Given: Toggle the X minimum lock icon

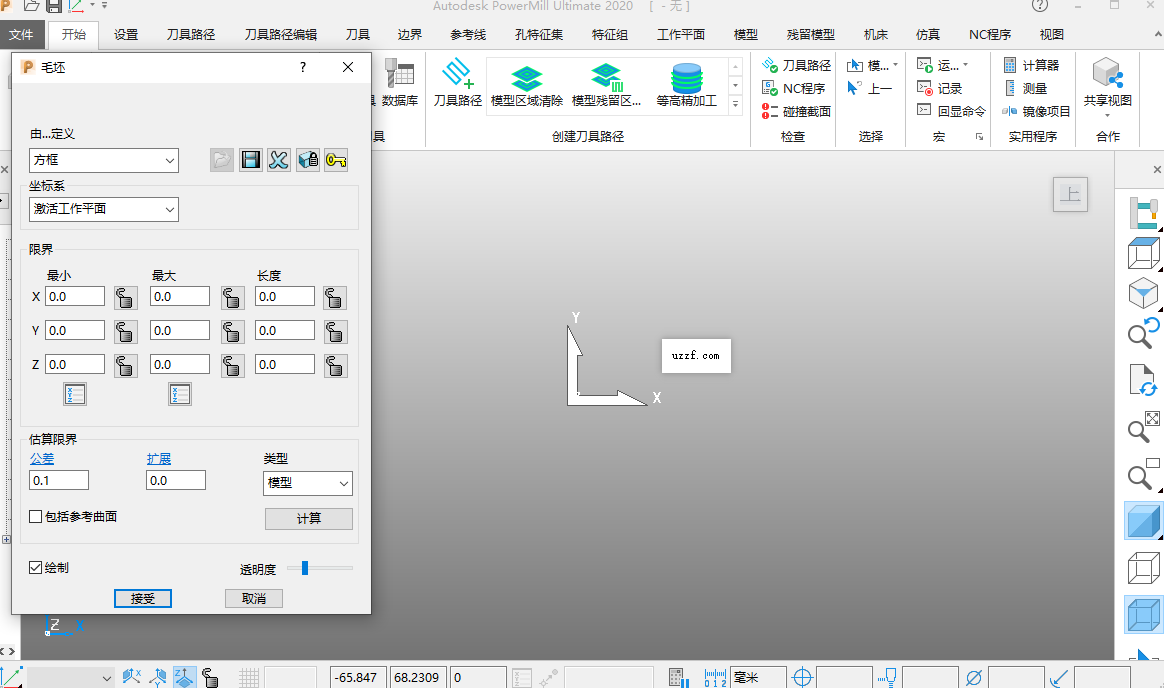Looking at the screenshot, I should 125,296.
